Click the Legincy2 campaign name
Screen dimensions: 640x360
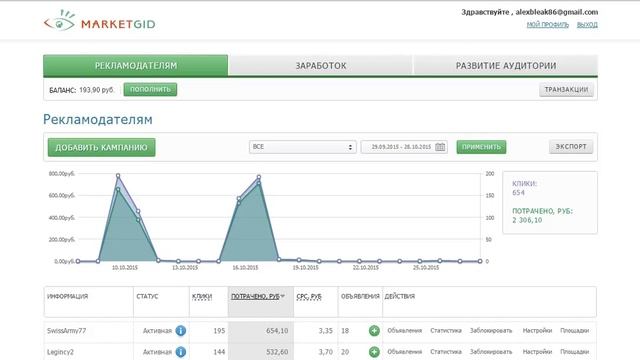[60, 352]
